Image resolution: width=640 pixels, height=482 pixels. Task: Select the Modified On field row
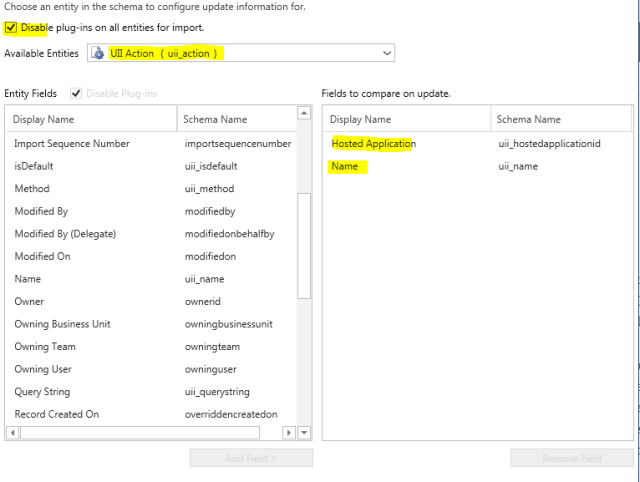[152, 256]
